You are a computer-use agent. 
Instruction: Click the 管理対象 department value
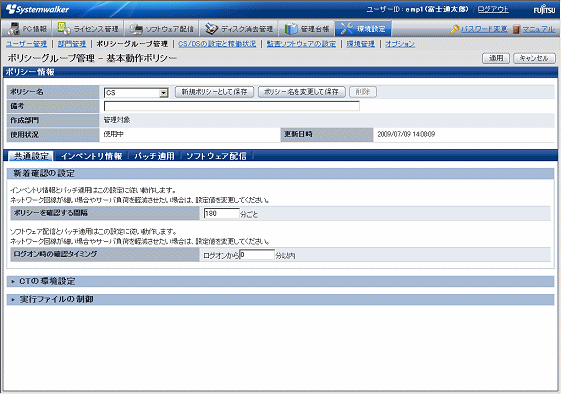[117, 120]
